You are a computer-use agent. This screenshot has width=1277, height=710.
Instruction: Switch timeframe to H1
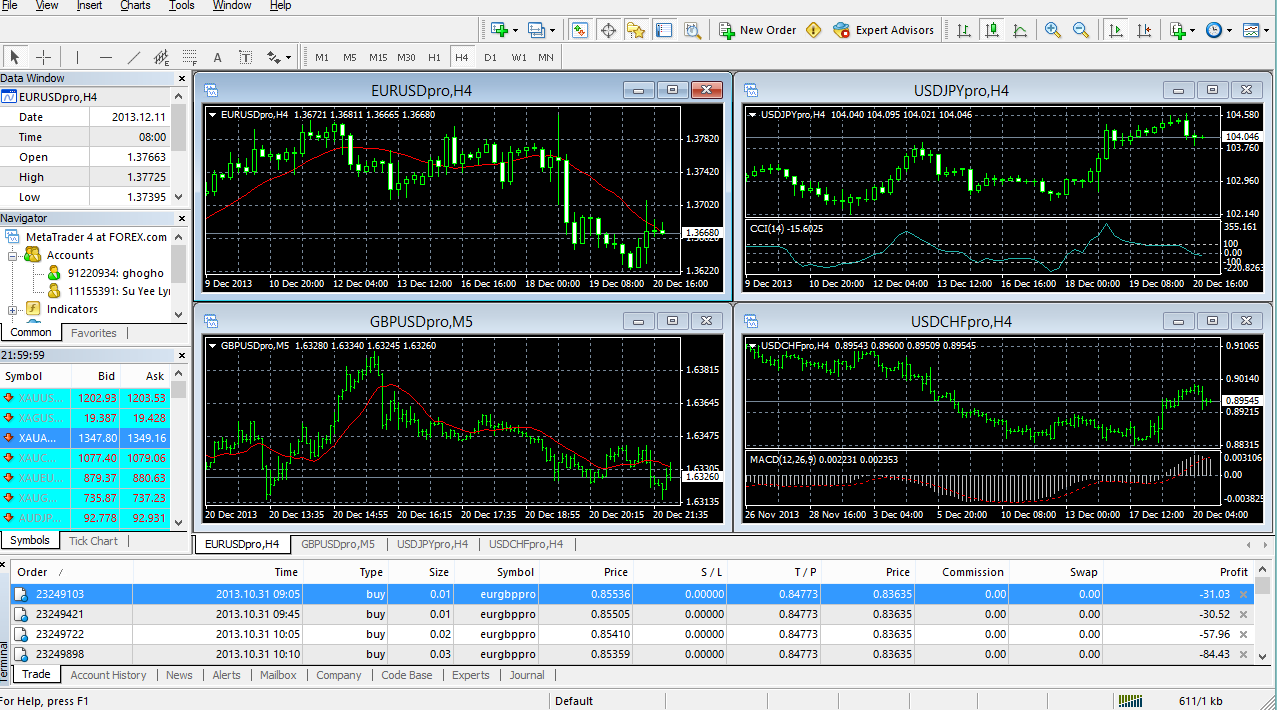click(x=434, y=57)
